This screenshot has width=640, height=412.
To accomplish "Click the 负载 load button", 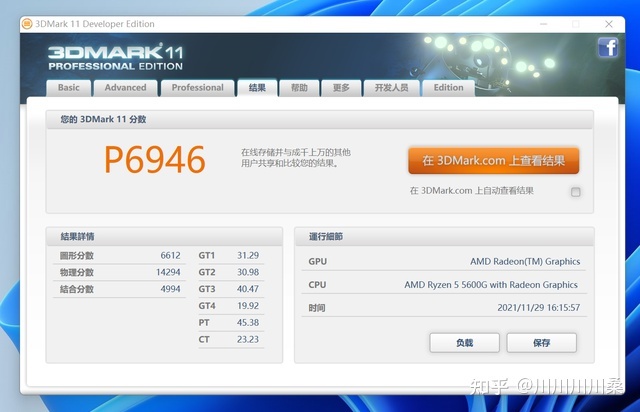I will tap(464, 343).
